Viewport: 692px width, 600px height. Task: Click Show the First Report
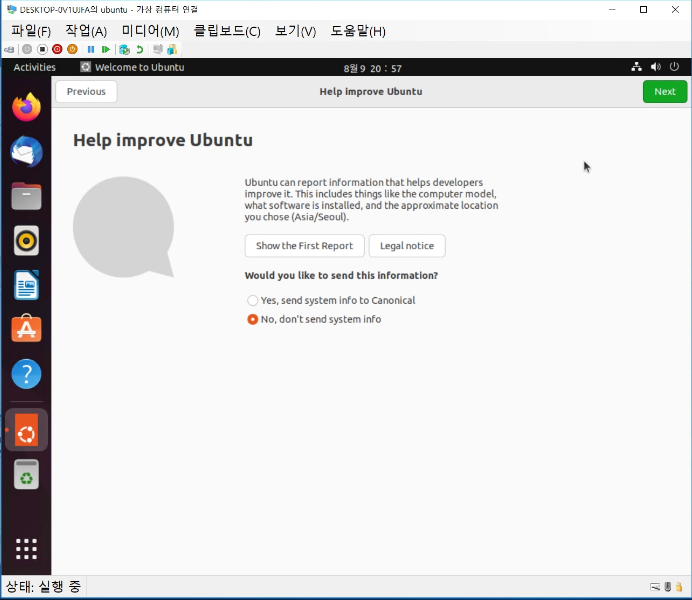(305, 246)
